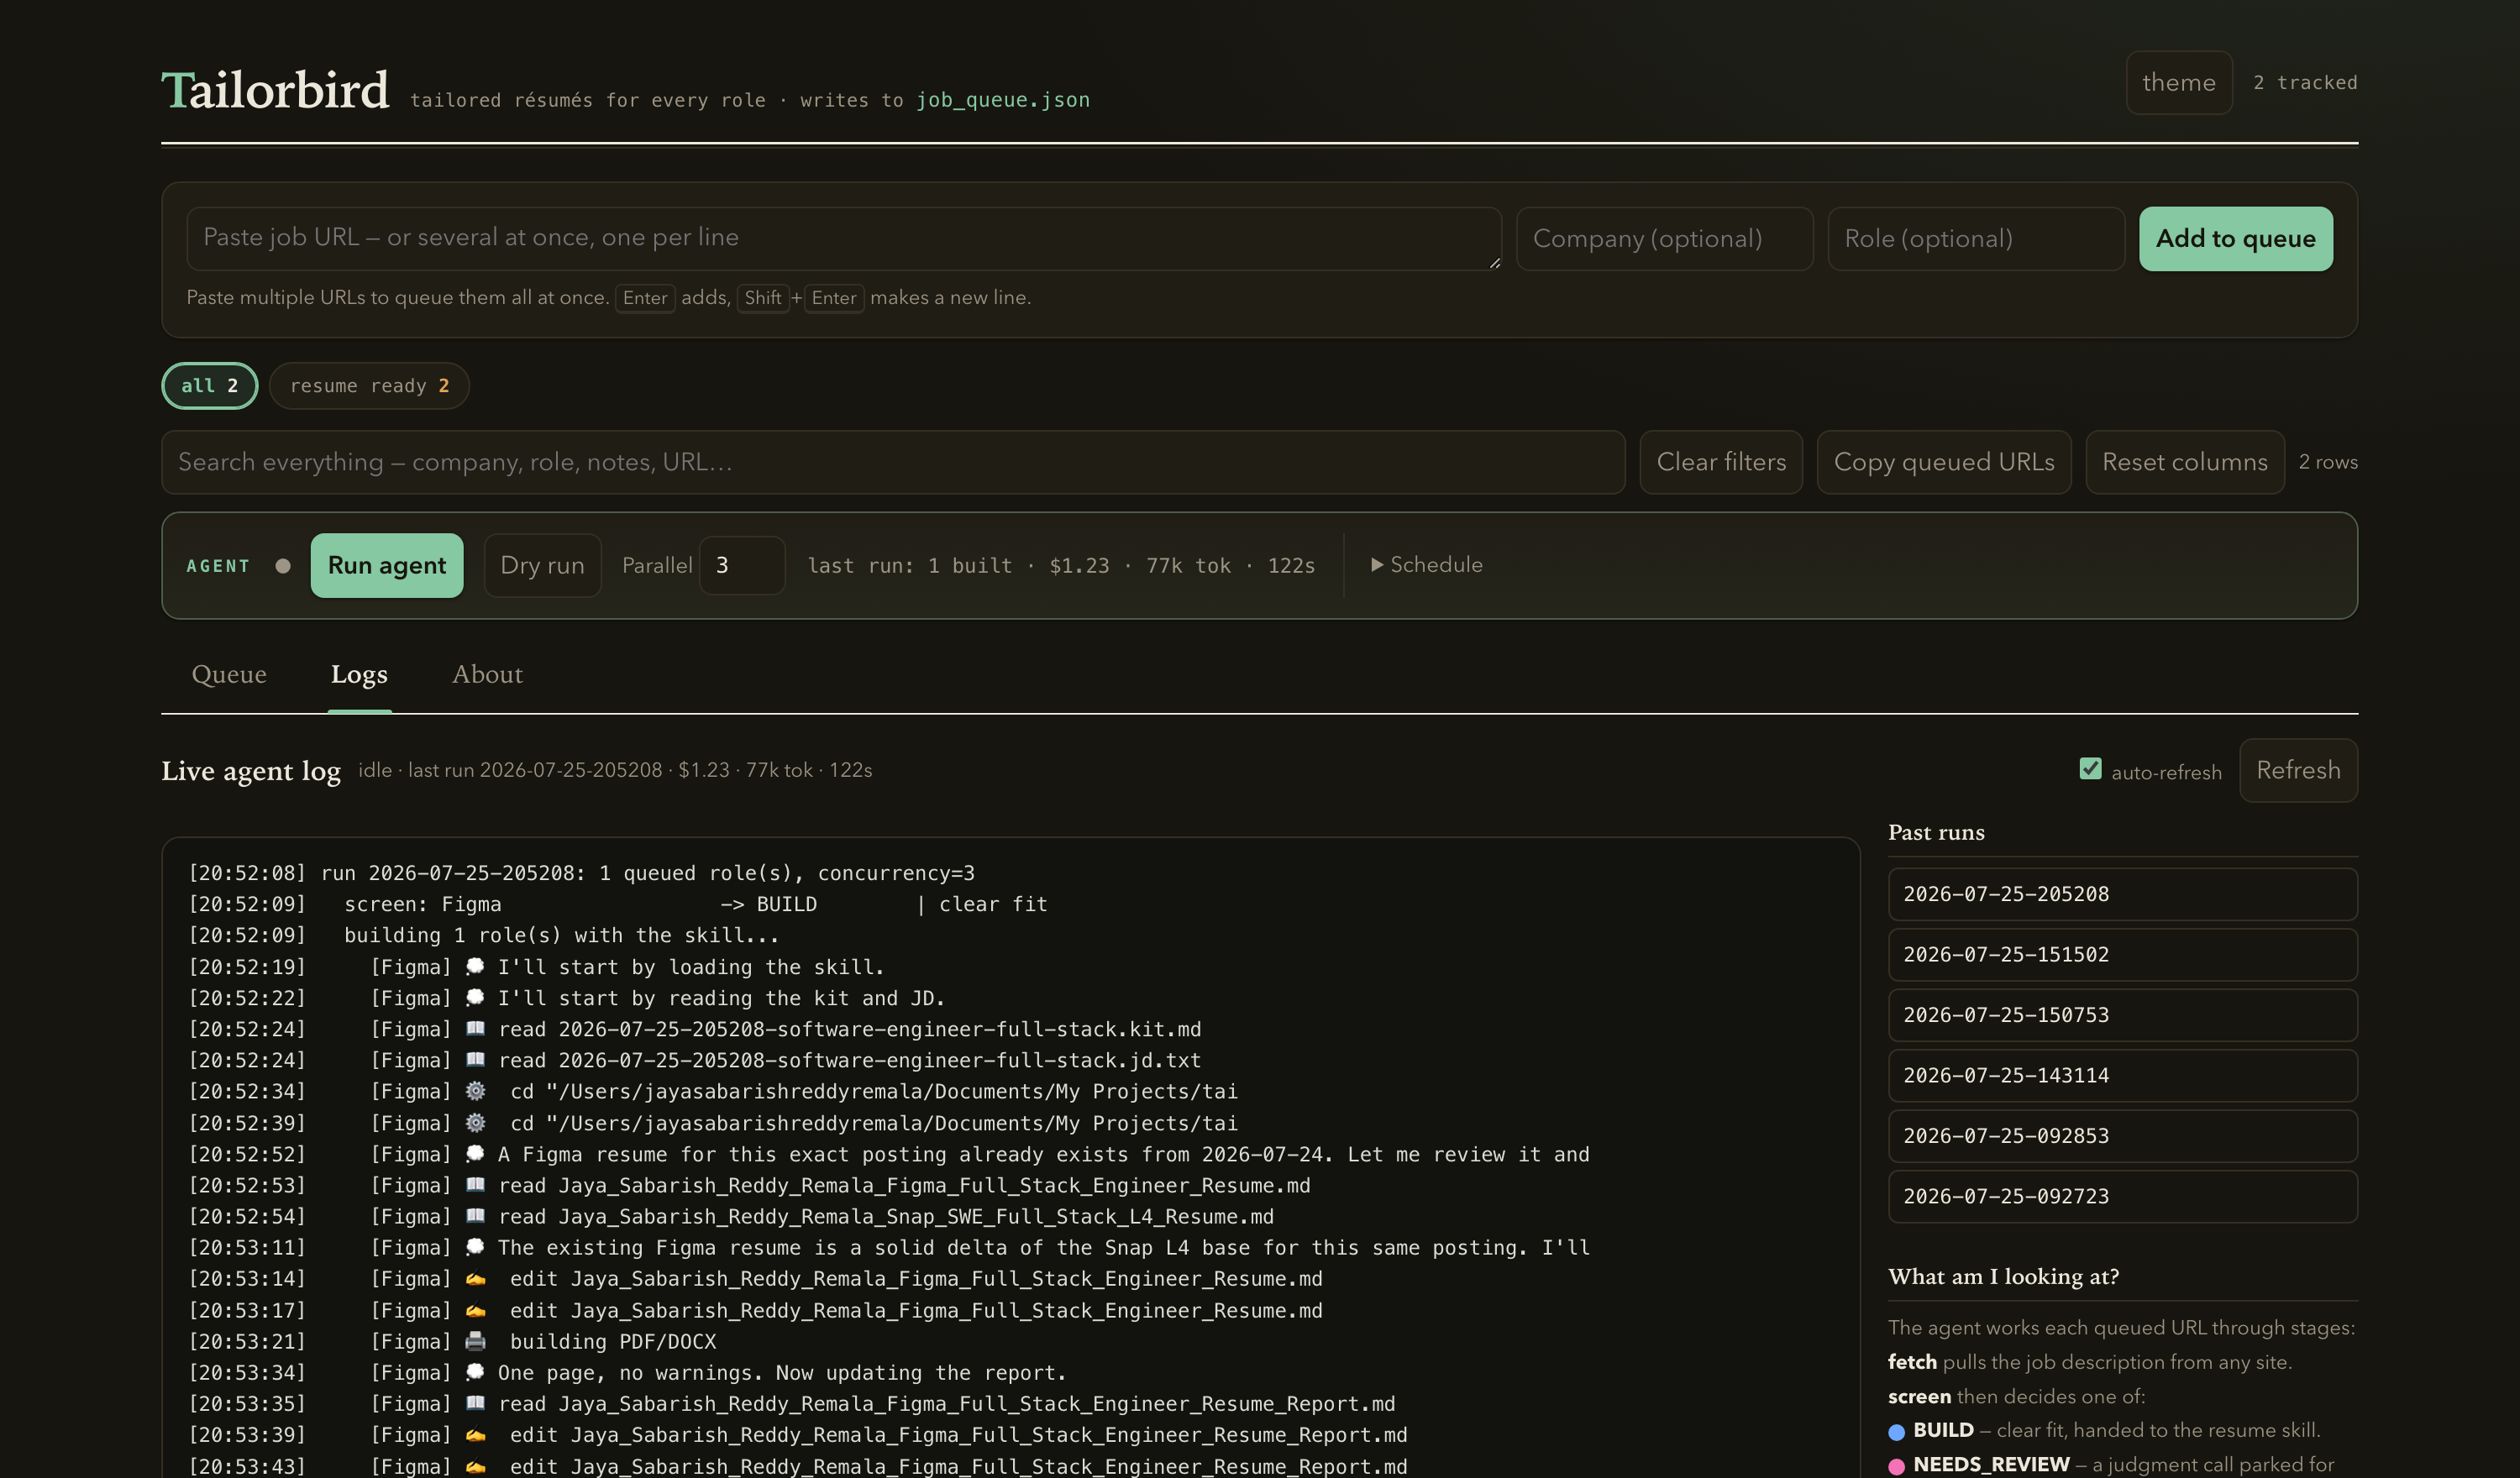Click the Refresh log button

[x=2297, y=769]
